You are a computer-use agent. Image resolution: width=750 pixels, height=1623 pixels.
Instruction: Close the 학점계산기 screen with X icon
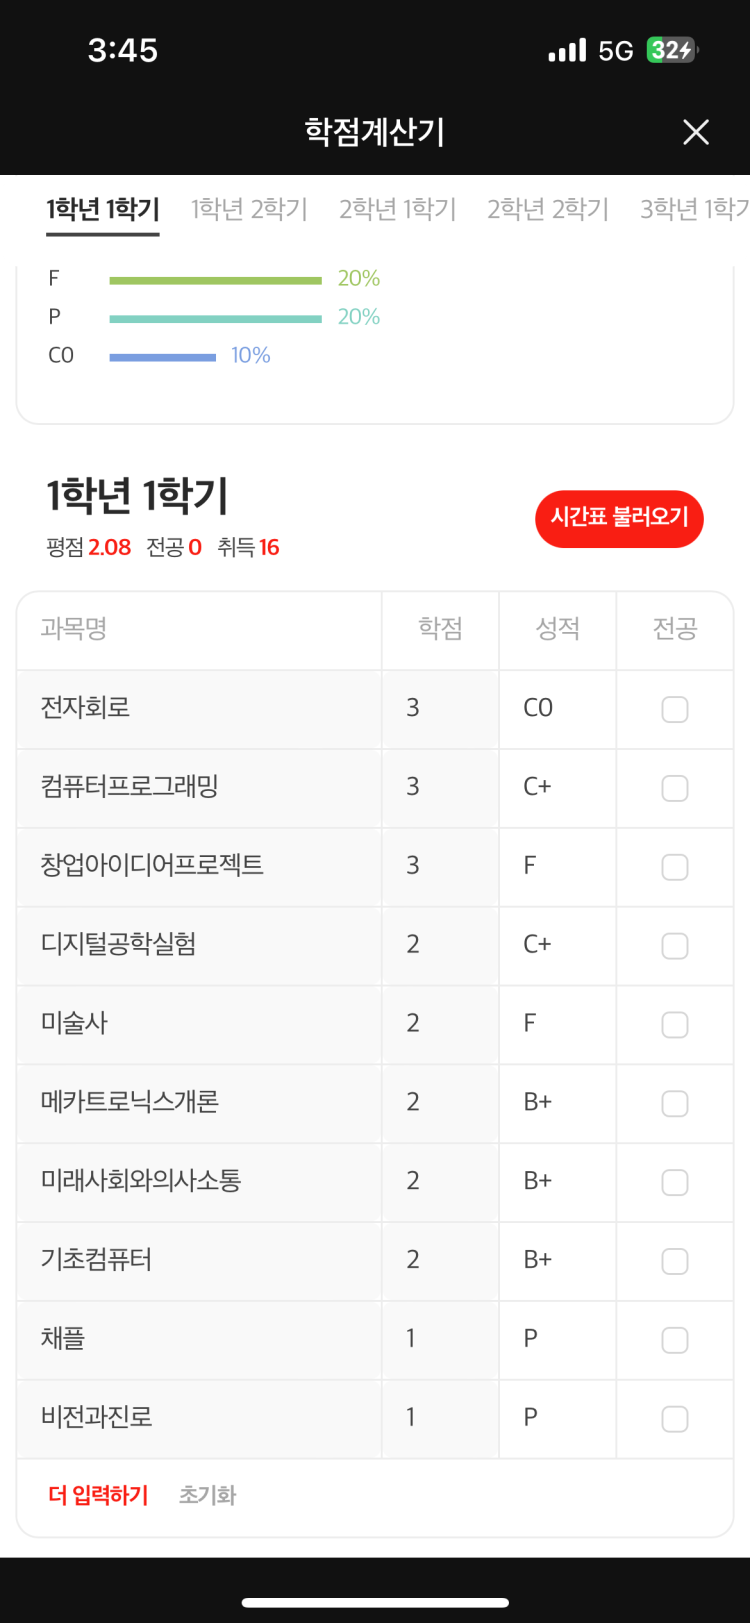696,132
